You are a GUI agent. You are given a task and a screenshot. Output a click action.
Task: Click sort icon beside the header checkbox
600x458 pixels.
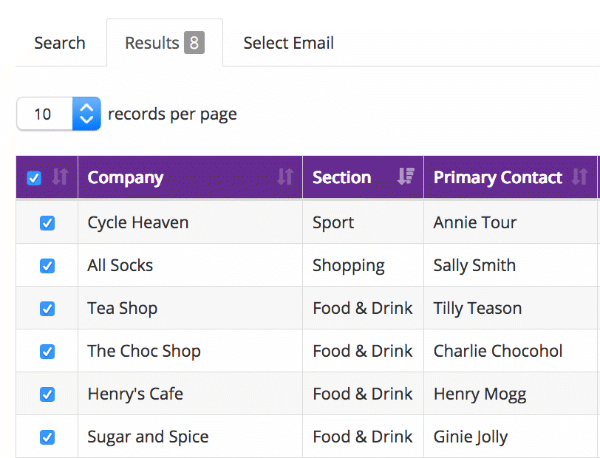pyautogui.click(x=60, y=178)
